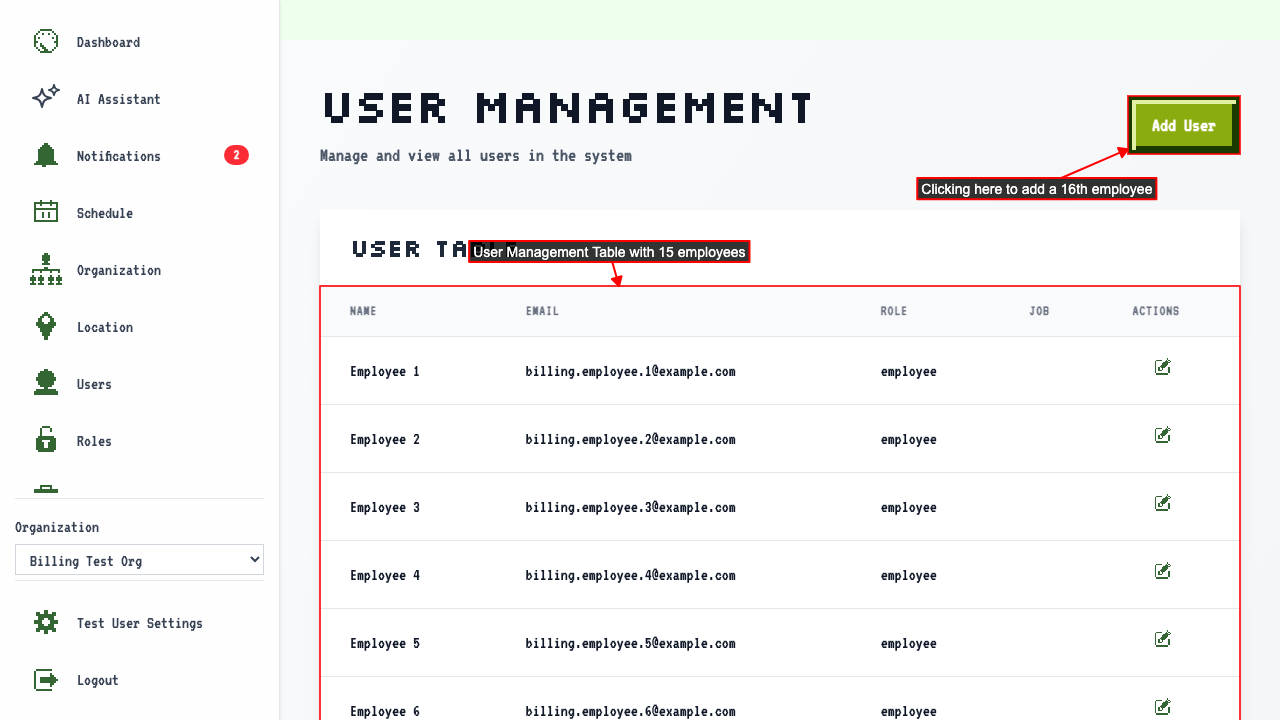Sort by the ROLE column header

894,311
